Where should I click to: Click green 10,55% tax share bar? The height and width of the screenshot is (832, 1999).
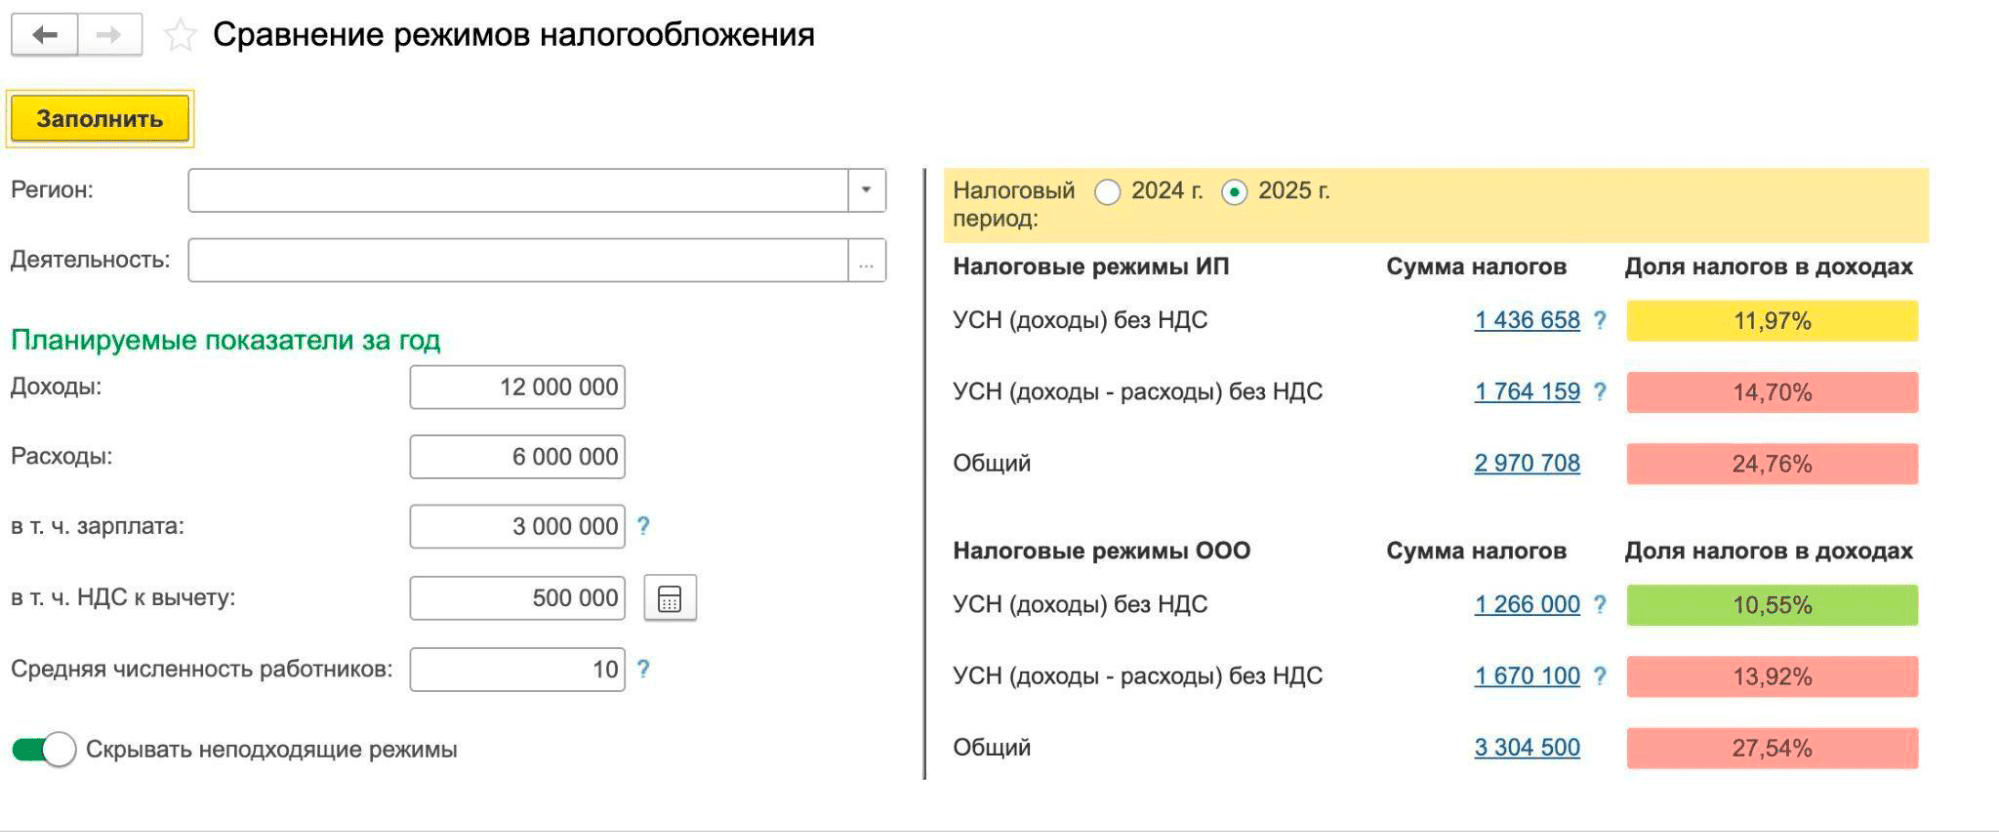(x=1771, y=605)
